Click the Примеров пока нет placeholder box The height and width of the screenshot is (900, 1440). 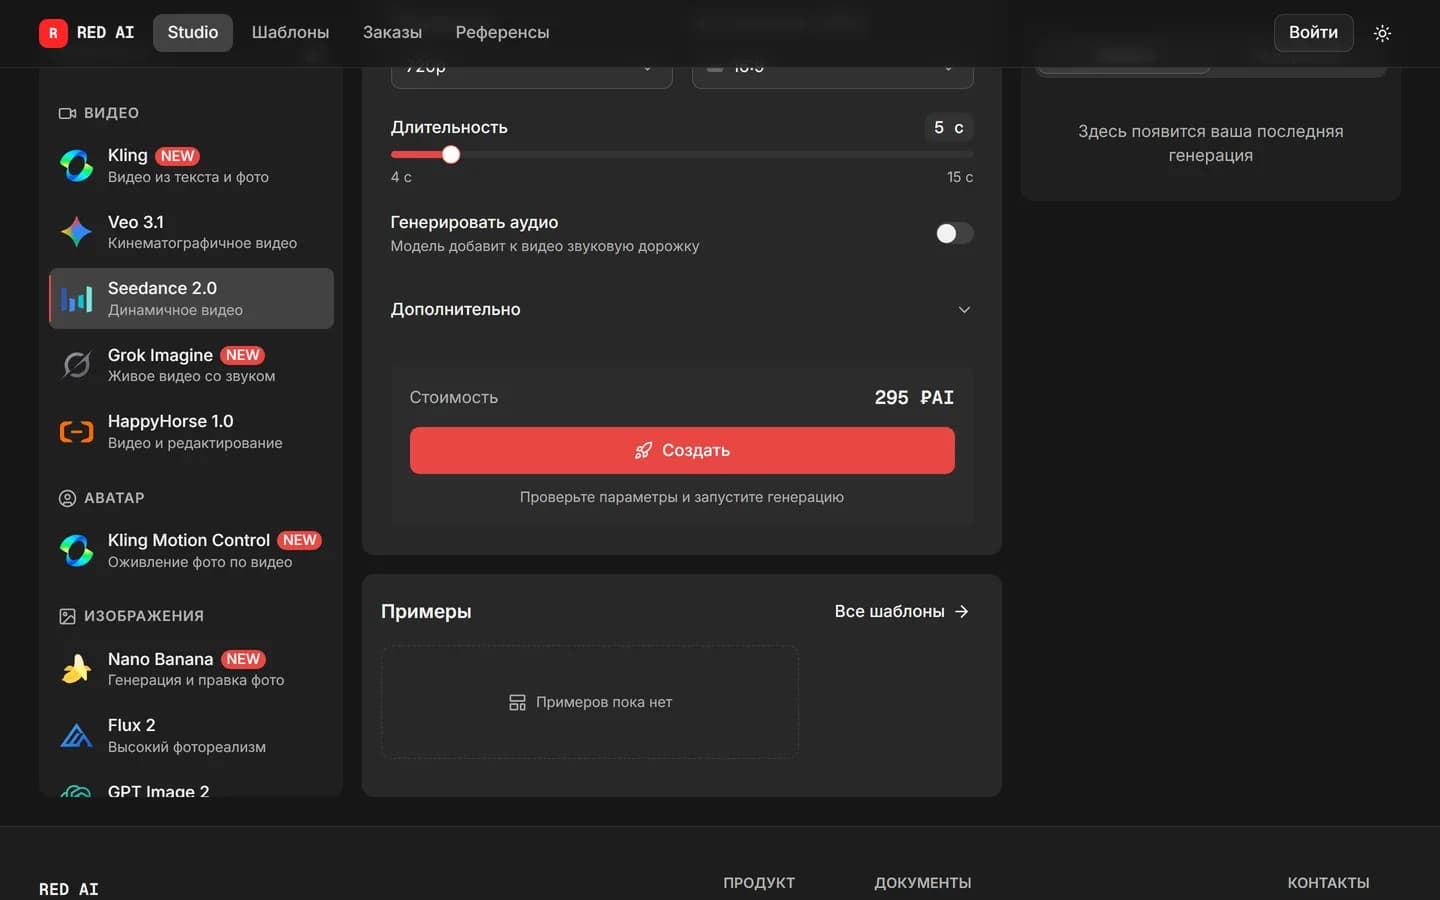tap(590, 702)
